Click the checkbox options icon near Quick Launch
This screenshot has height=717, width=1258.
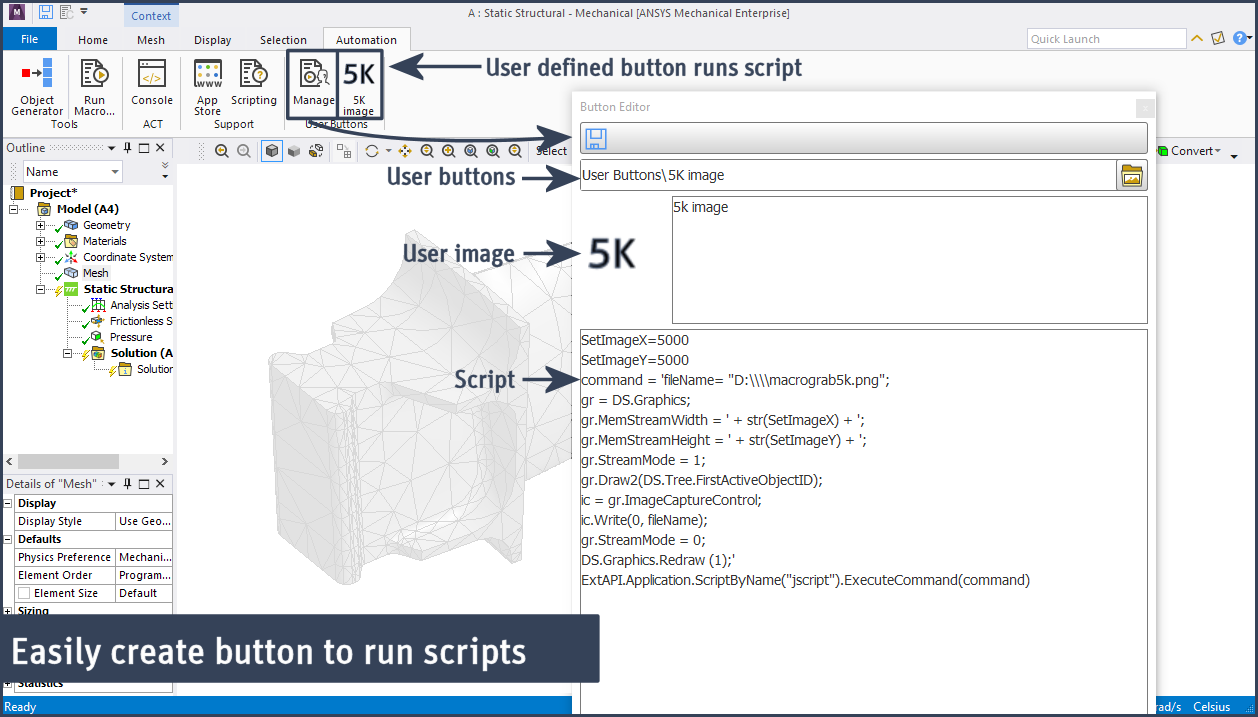click(1218, 39)
